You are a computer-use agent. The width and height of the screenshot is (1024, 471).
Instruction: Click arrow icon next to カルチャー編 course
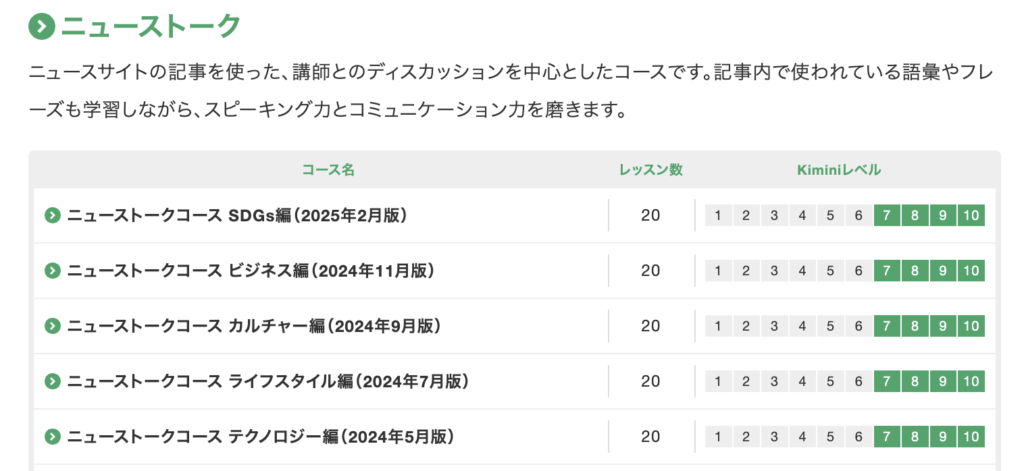[53, 326]
